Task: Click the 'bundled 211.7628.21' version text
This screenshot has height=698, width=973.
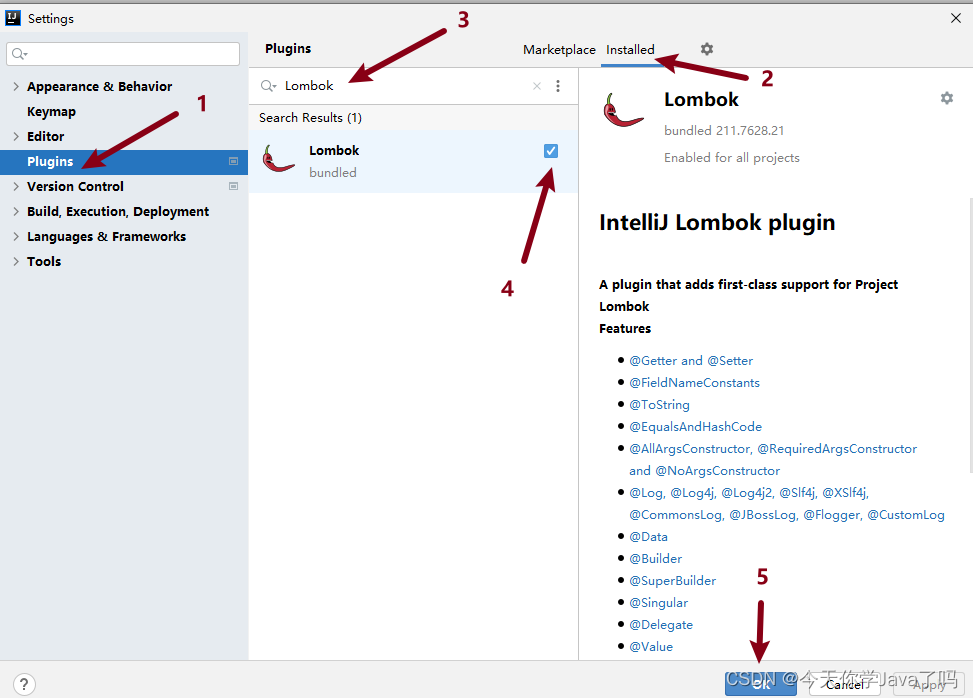Action: [724, 130]
